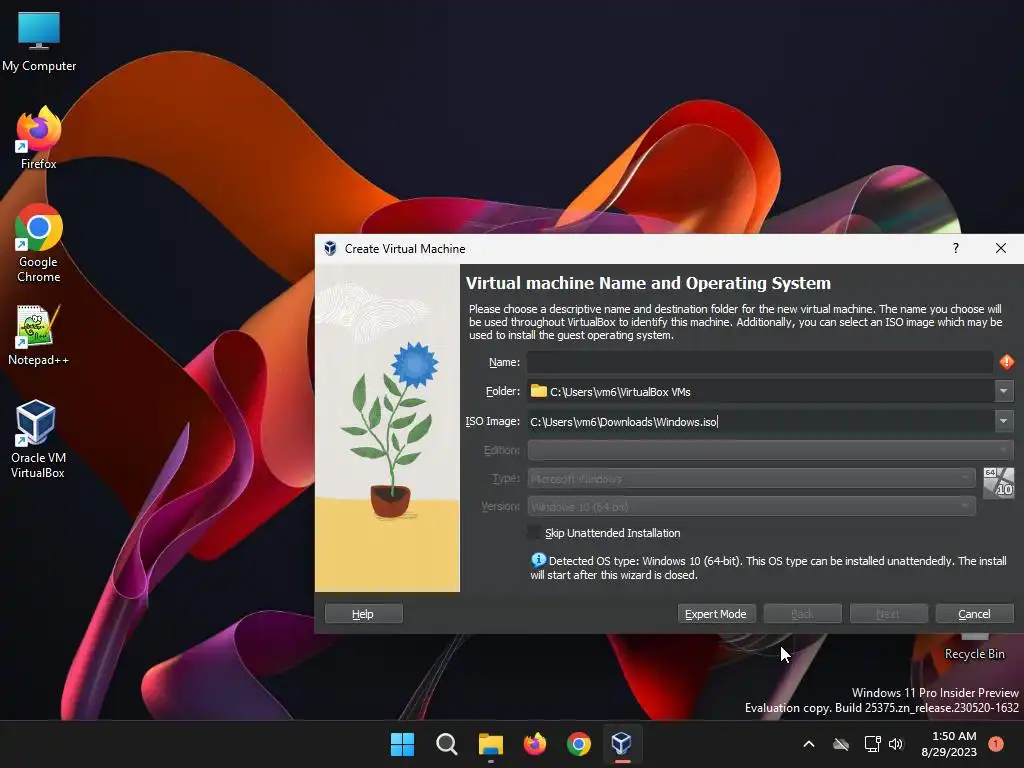The image size is (1024, 768).
Task: Expand the Folder dropdown arrow
Action: [1004, 391]
